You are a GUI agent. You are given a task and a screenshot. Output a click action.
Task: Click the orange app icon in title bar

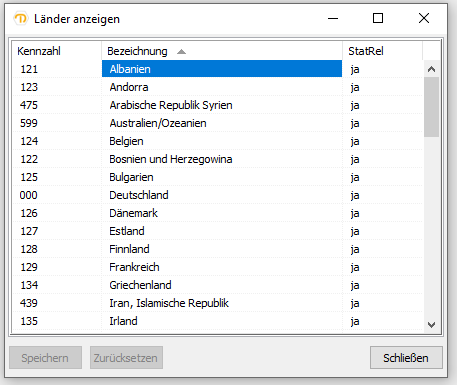tap(21, 18)
